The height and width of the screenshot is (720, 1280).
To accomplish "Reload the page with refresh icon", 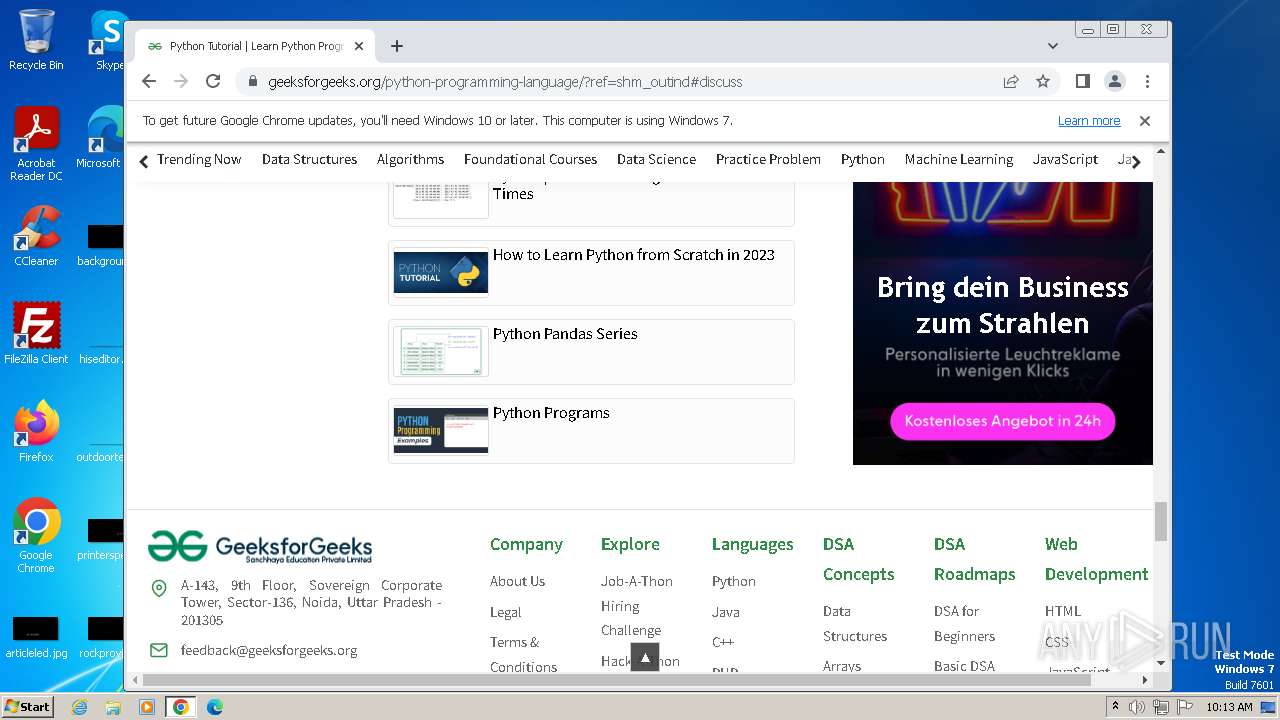I will pos(213,81).
